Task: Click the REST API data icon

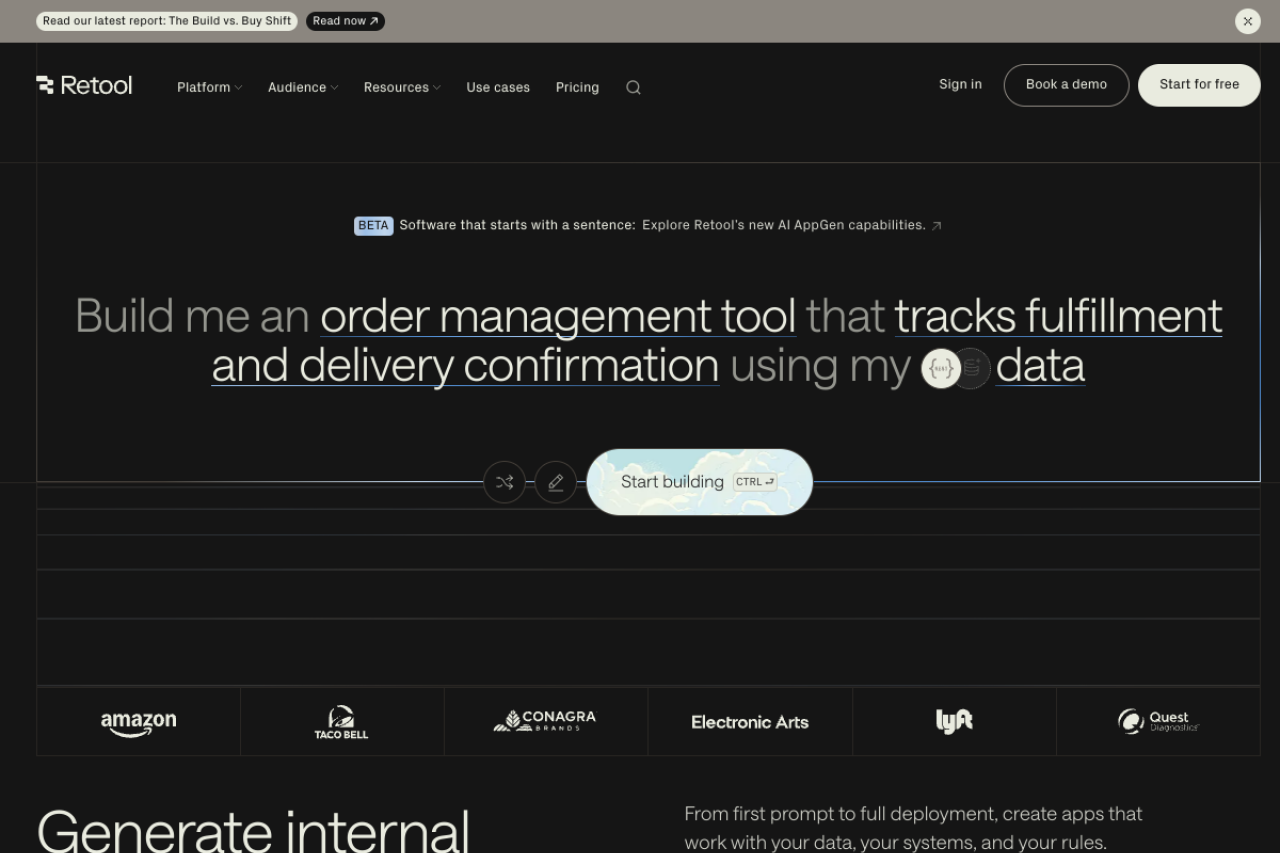Action: click(940, 368)
